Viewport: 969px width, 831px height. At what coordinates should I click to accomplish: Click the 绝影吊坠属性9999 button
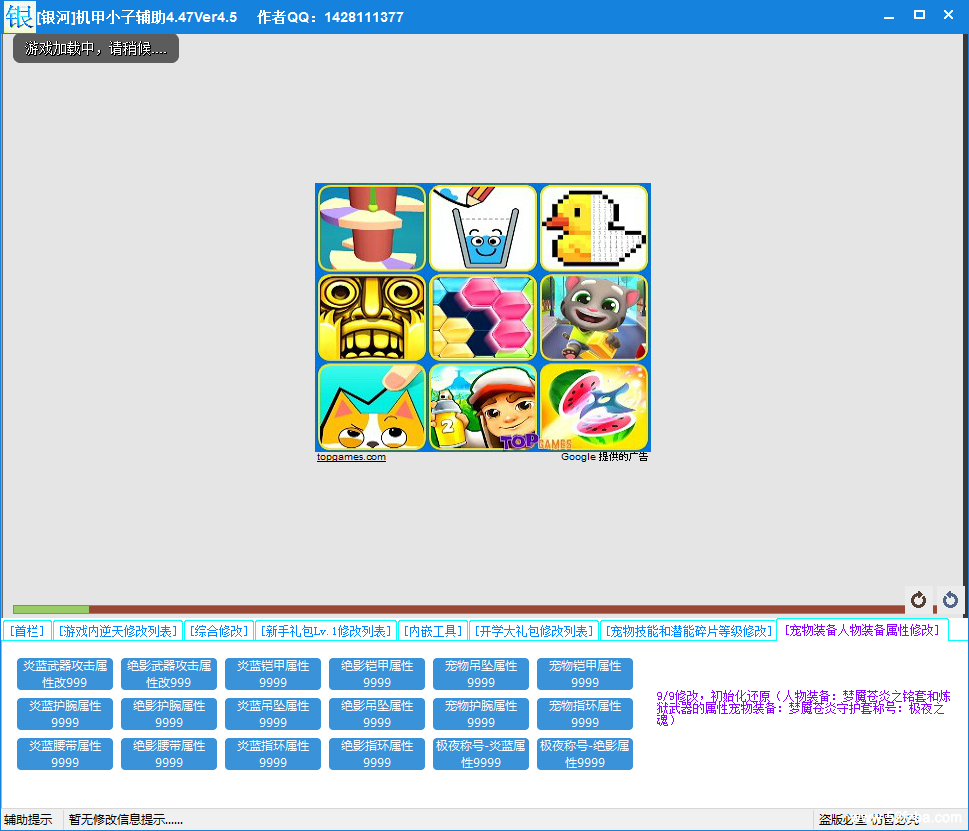point(377,714)
